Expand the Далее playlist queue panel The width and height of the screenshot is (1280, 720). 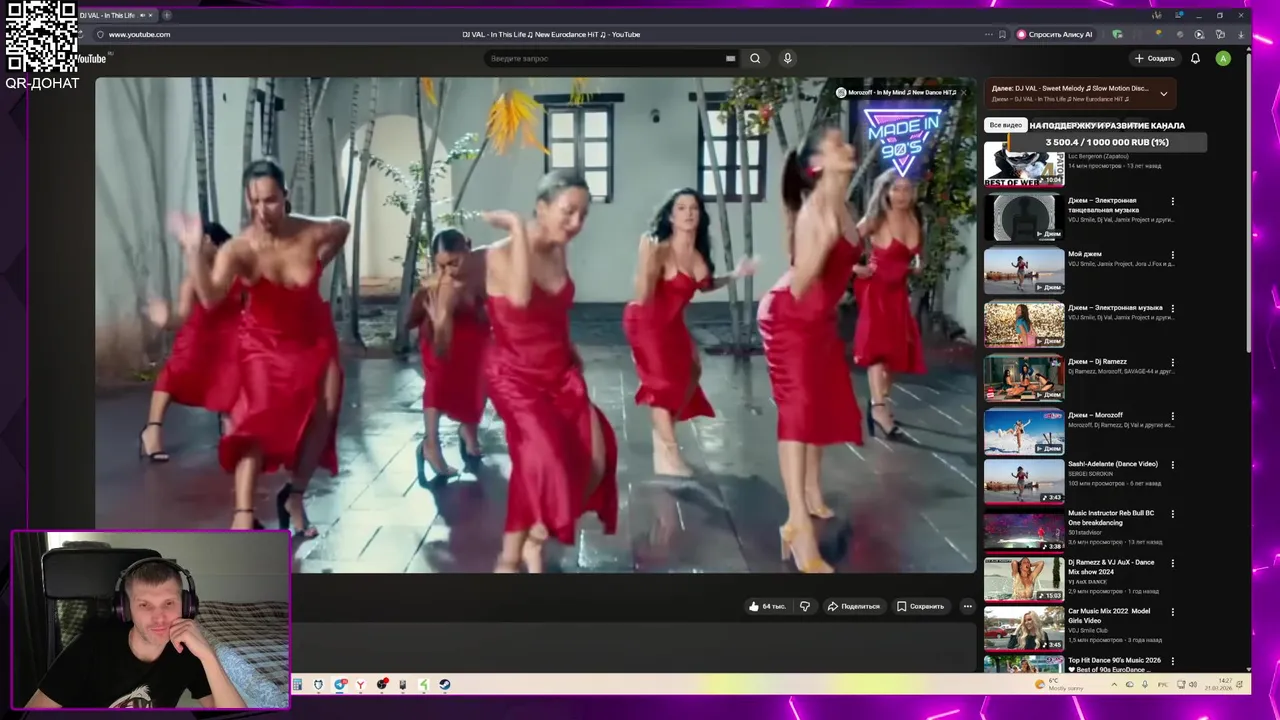(x=1163, y=94)
